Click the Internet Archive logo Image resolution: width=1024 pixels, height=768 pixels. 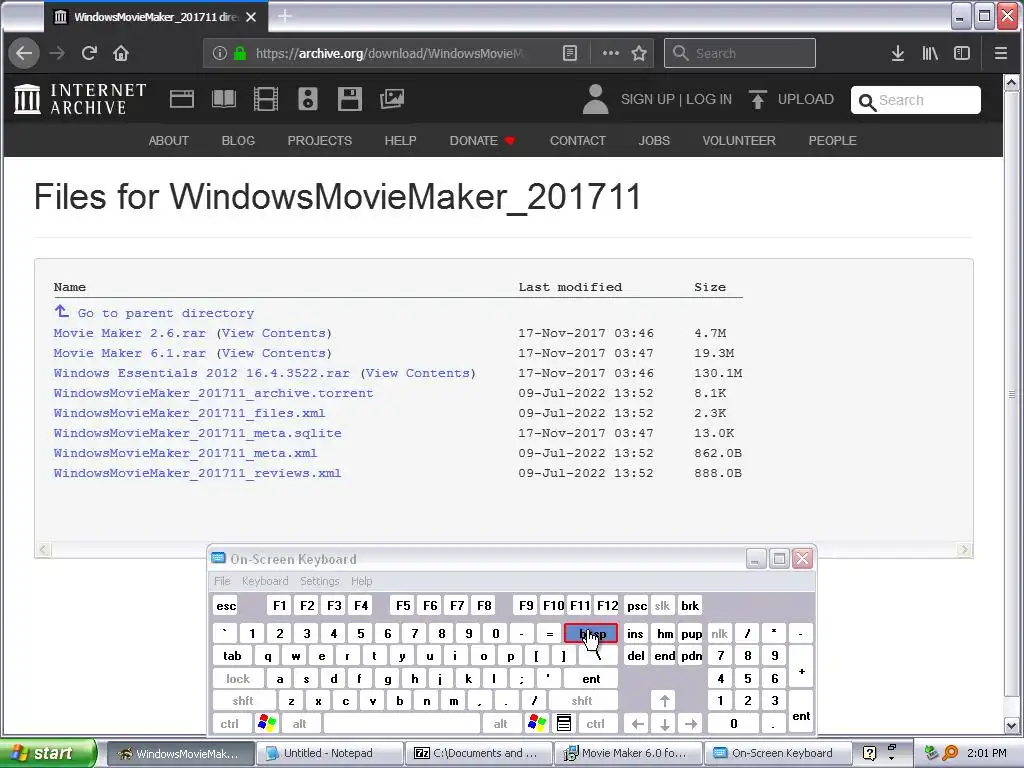pyautogui.click(x=80, y=99)
